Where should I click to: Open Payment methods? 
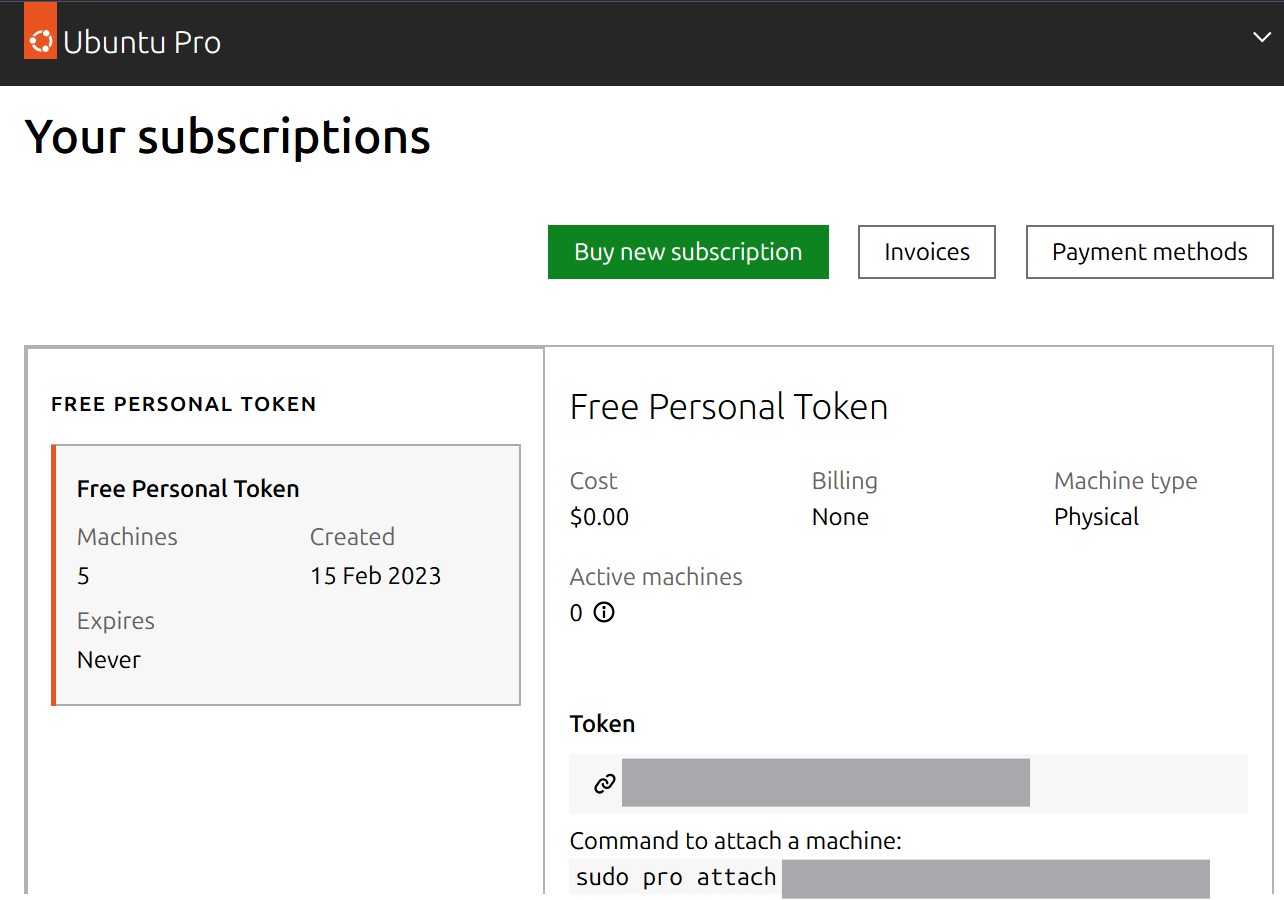coord(1150,252)
